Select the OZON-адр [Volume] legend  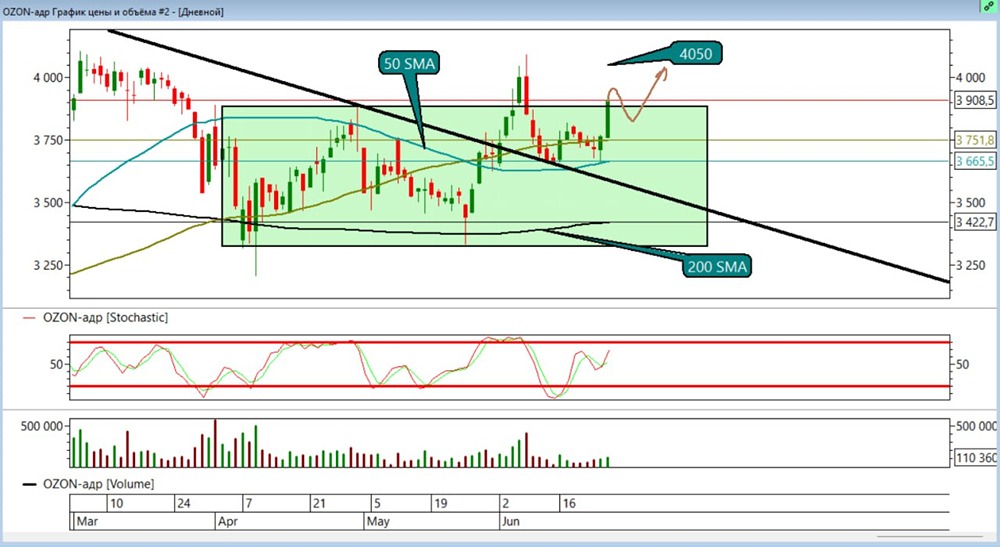click(x=98, y=484)
